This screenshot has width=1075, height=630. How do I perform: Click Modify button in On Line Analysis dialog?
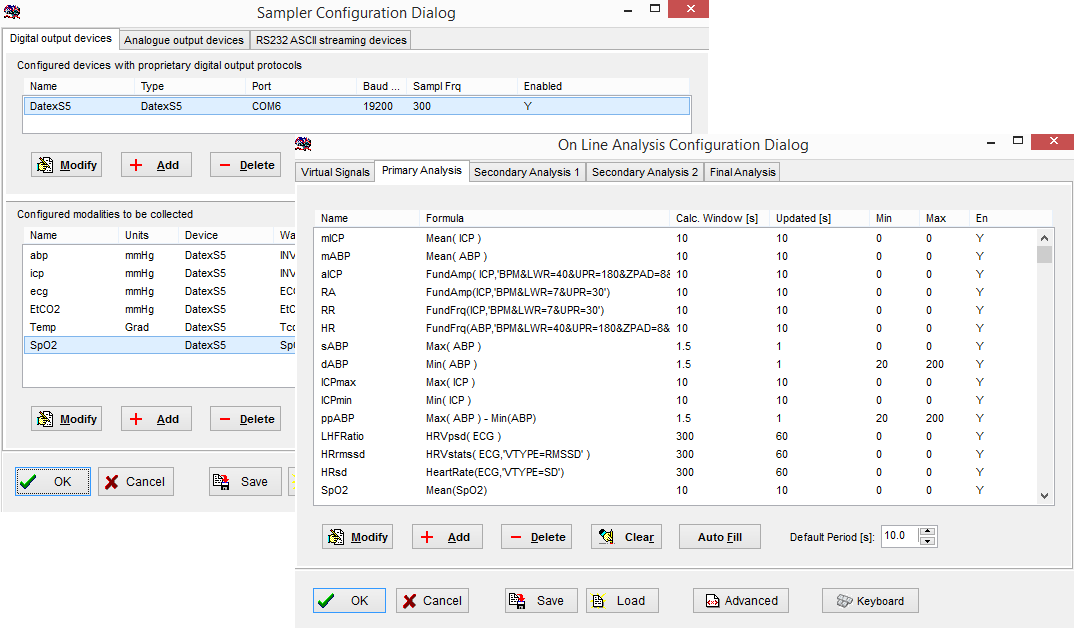click(x=357, y=537)
